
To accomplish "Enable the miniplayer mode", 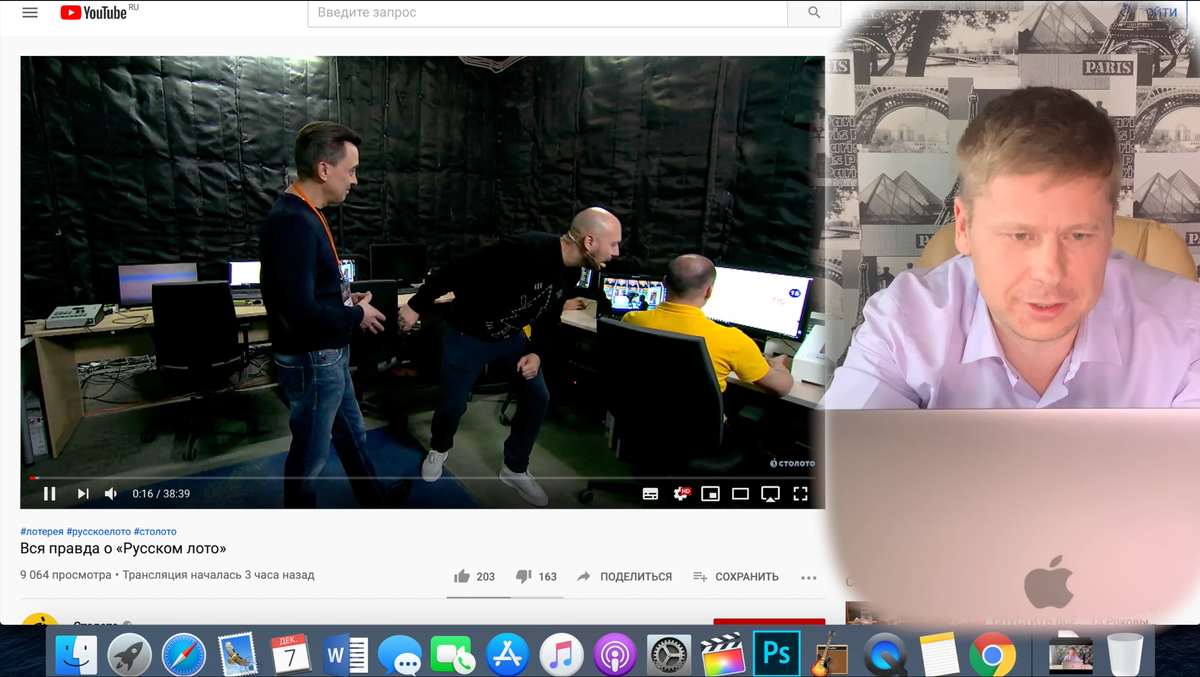I will [x=710, y=493].
